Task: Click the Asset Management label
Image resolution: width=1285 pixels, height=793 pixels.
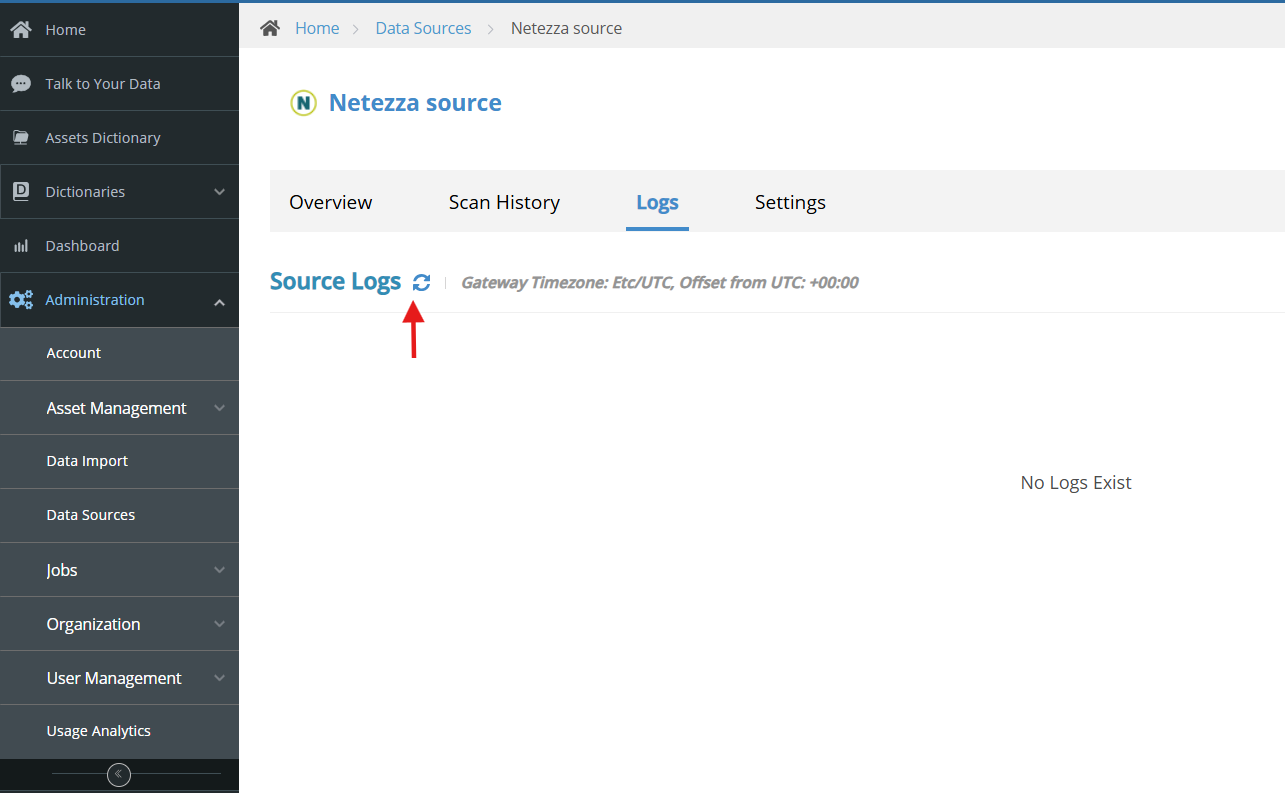Action: coord(116,408)
